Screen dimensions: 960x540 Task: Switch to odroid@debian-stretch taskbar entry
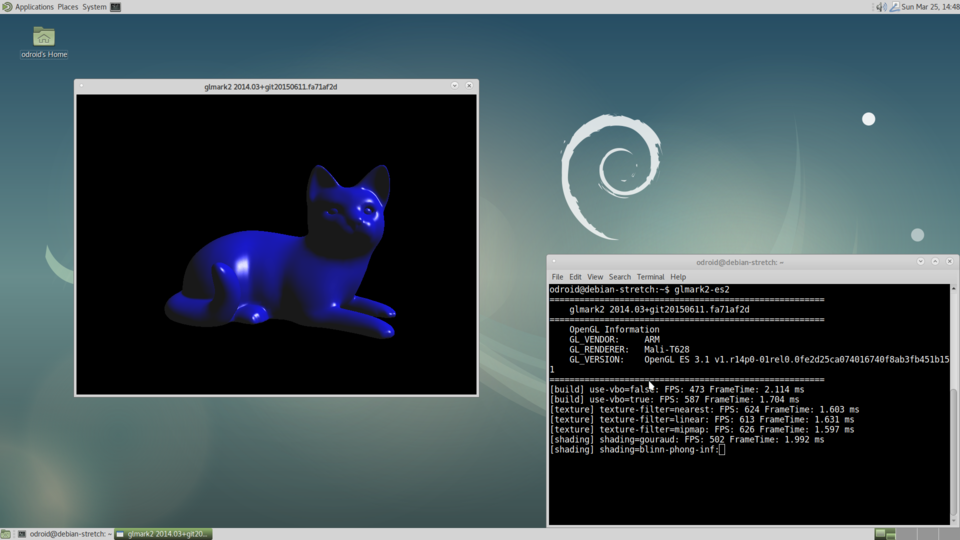pos(64,534)
